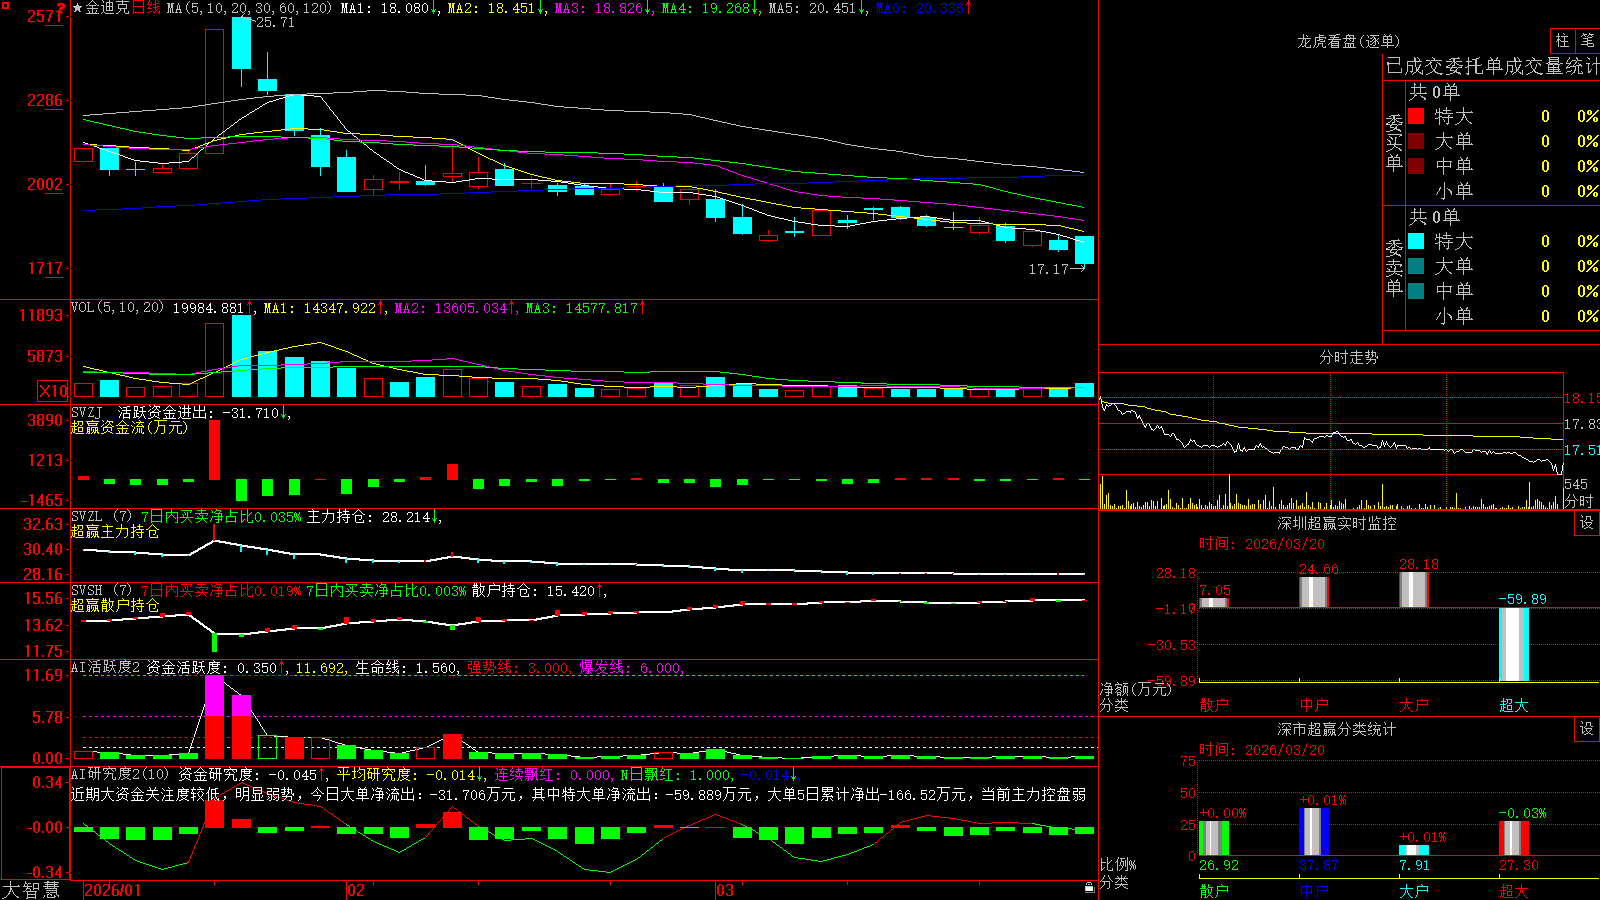
Task: Click the 超赢散户持仓 label
Action: click(115, 605)
